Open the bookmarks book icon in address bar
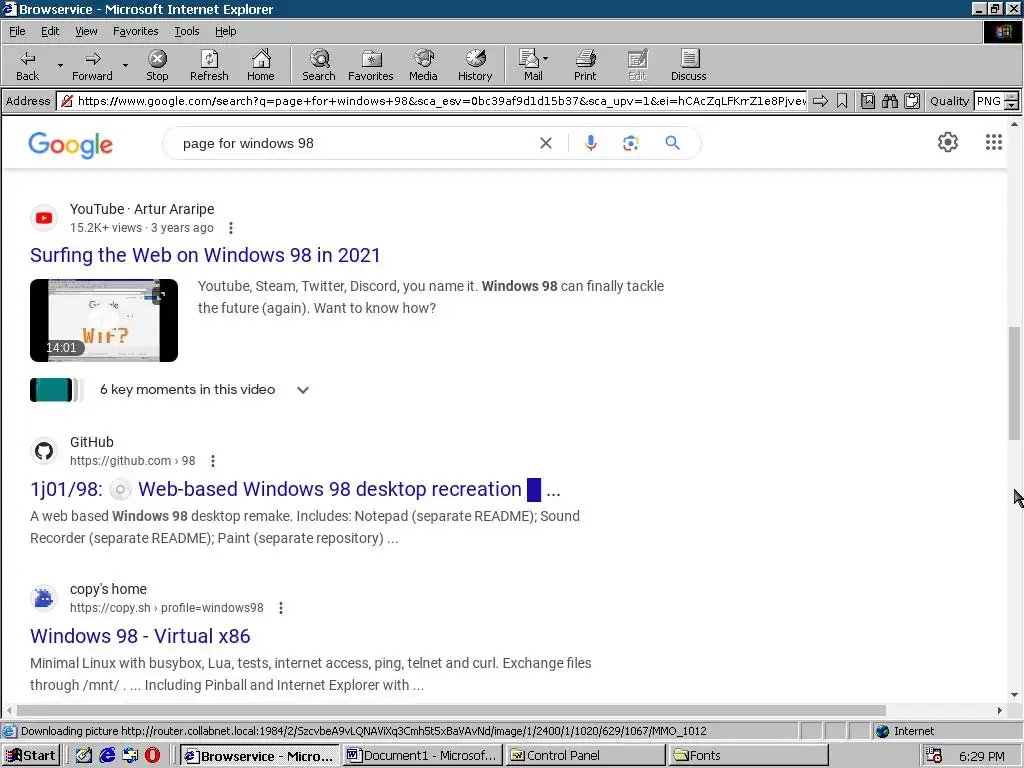Viewport: 1024px width, 768px height. click(867, 101)
